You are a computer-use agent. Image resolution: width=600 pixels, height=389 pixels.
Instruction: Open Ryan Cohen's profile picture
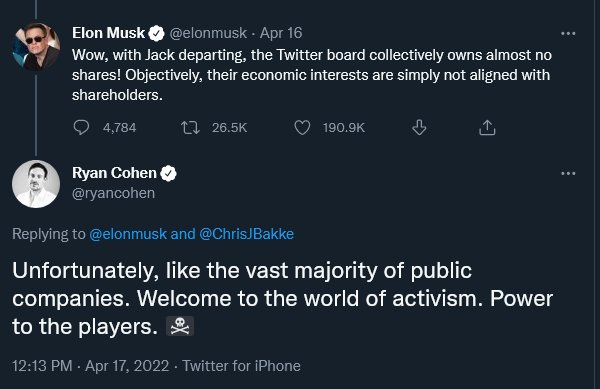point(36,184)
